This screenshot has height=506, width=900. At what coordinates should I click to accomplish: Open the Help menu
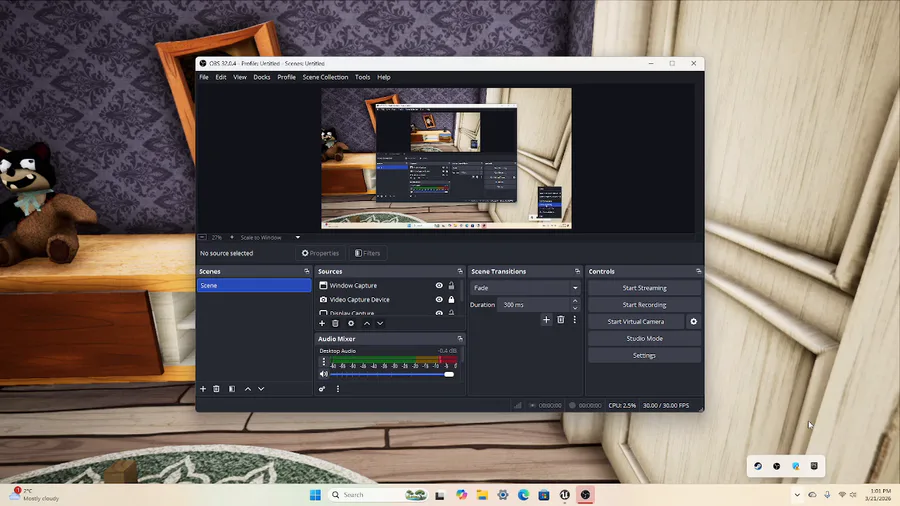click(x=383, y=77)
